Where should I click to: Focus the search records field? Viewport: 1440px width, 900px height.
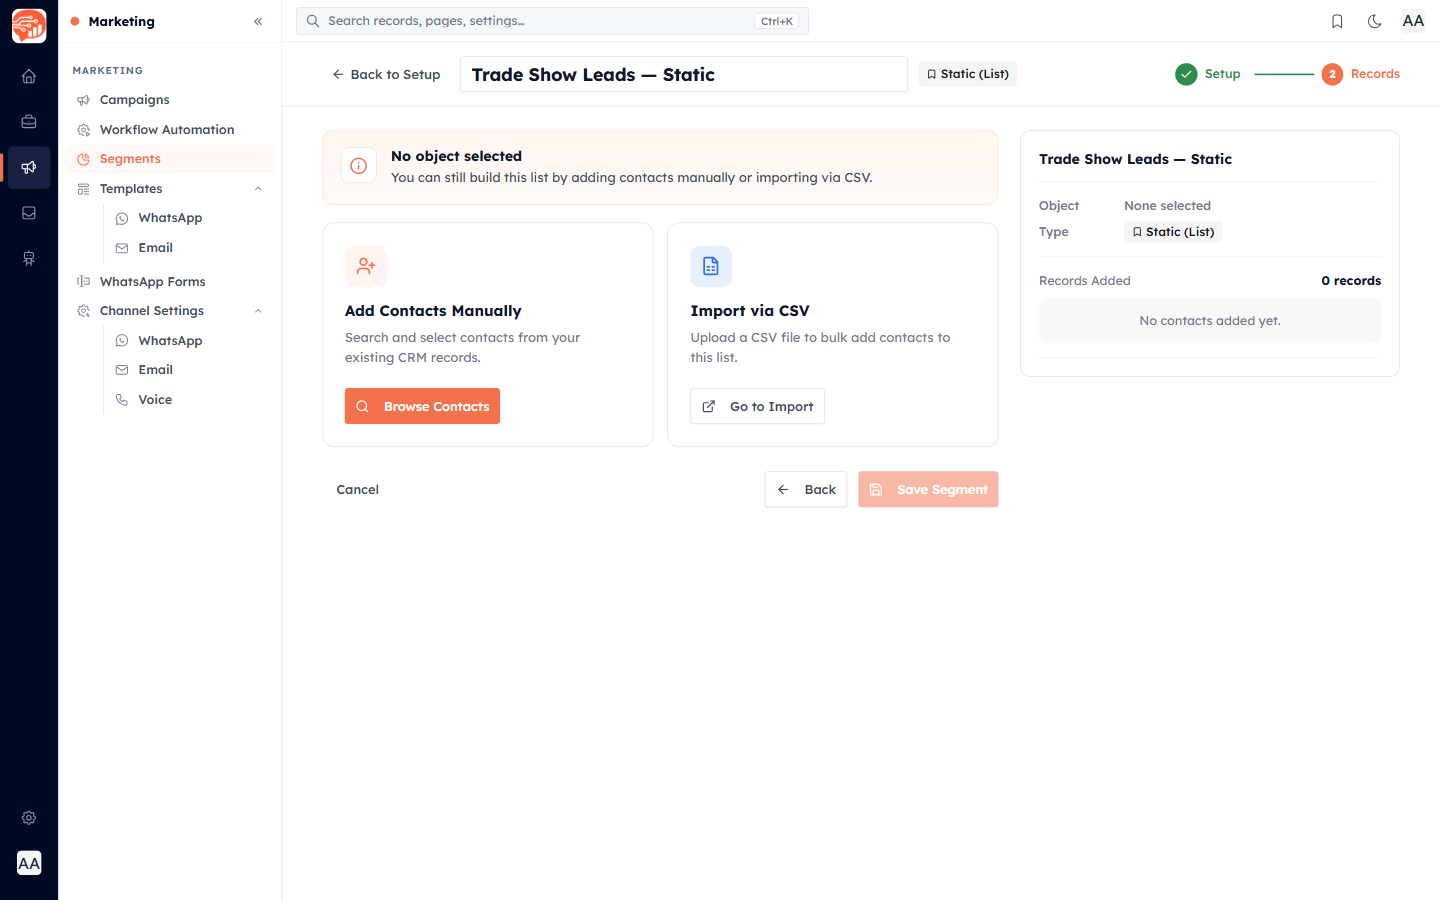click(x=552, y=21)
